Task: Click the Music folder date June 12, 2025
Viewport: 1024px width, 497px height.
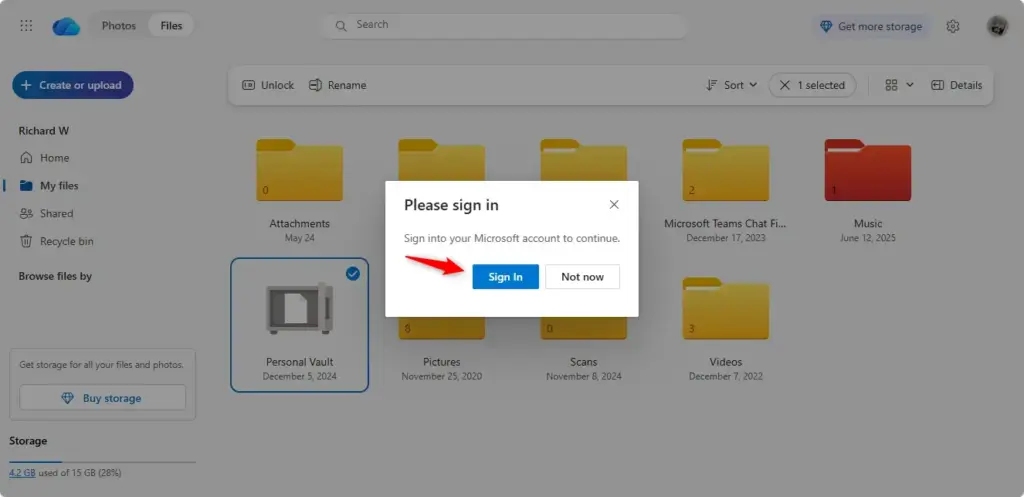Action: 867,238
